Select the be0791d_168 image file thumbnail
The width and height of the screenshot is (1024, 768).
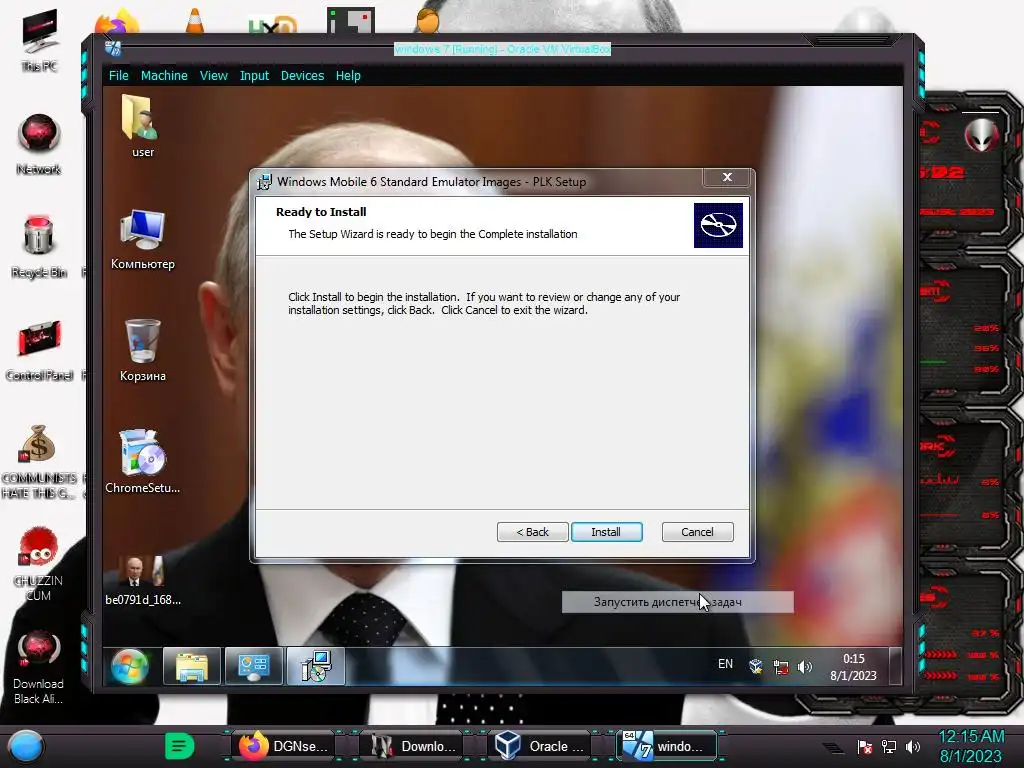pos(142,580)
